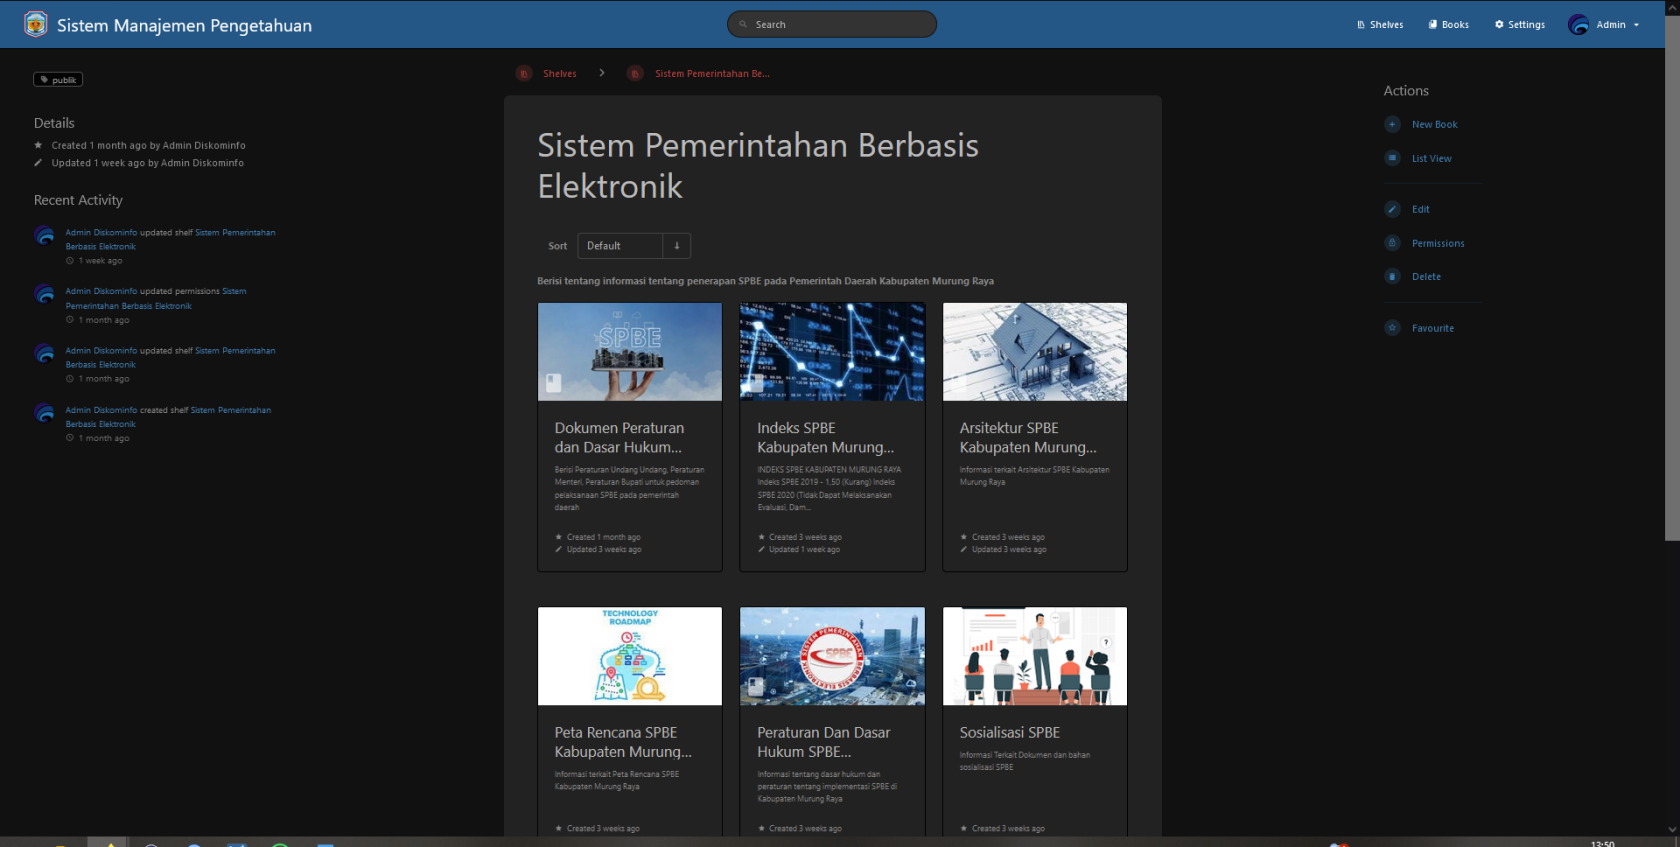Choose Delete shelf action
This screenshot has width=1680, height=847.
tap(1426, 277)
